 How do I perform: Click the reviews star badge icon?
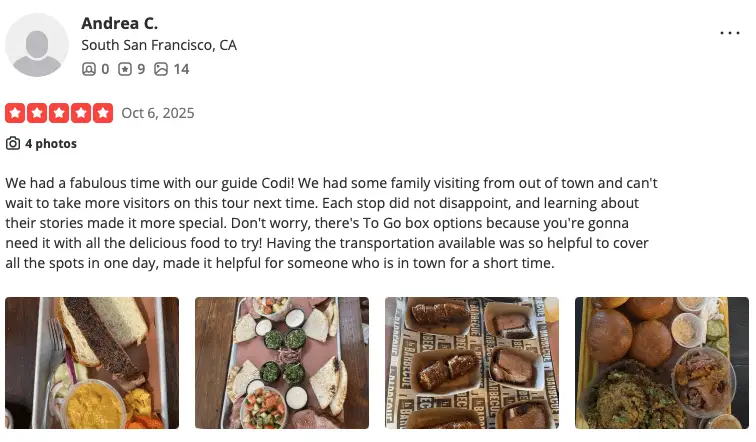pyautogui.click(x=125, y=69)
